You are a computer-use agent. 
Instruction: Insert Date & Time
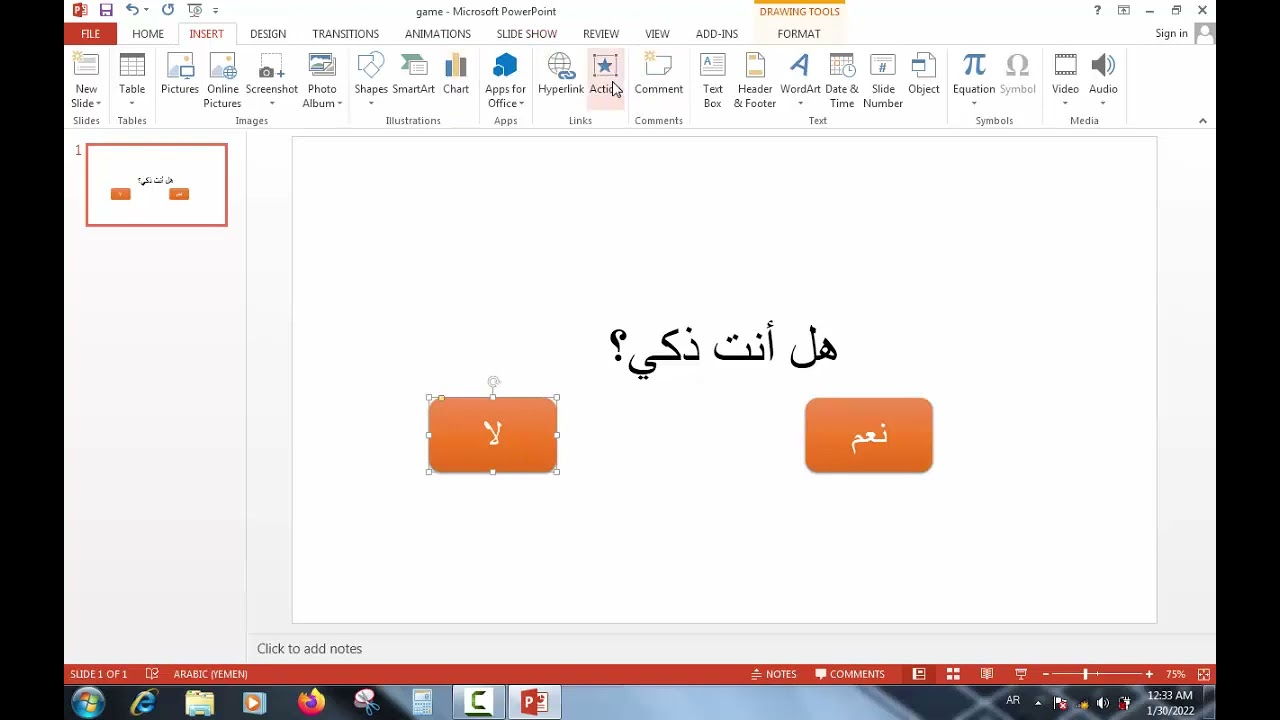(842, 81)
